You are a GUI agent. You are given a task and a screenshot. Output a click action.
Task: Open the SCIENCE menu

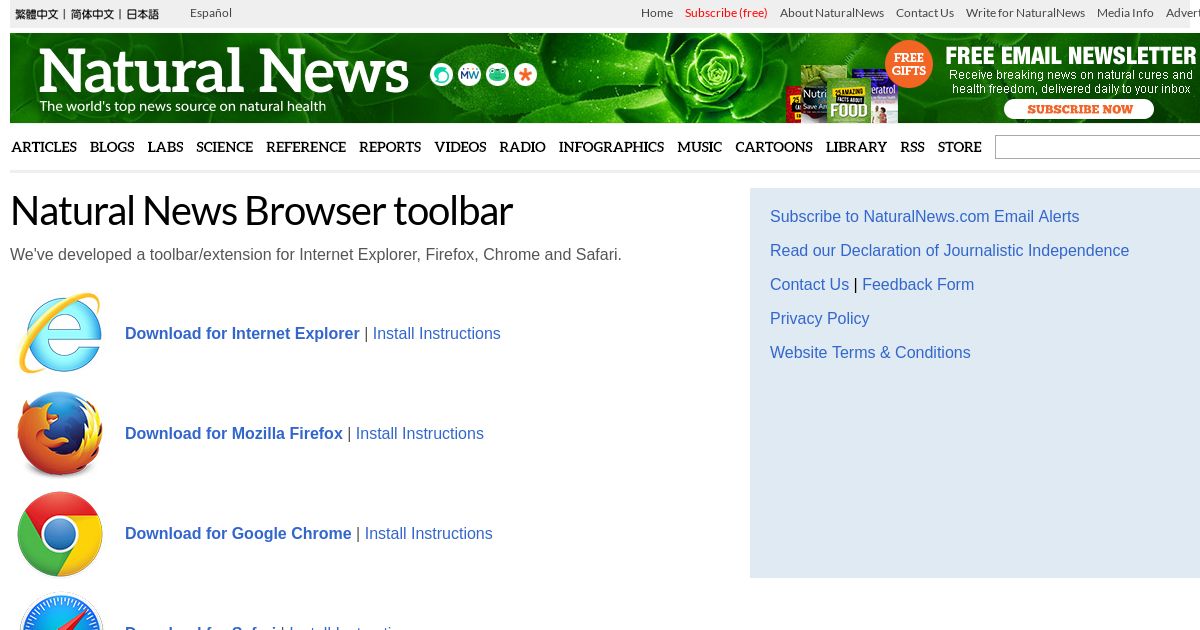pyautogui.click(x=224, y=147)
